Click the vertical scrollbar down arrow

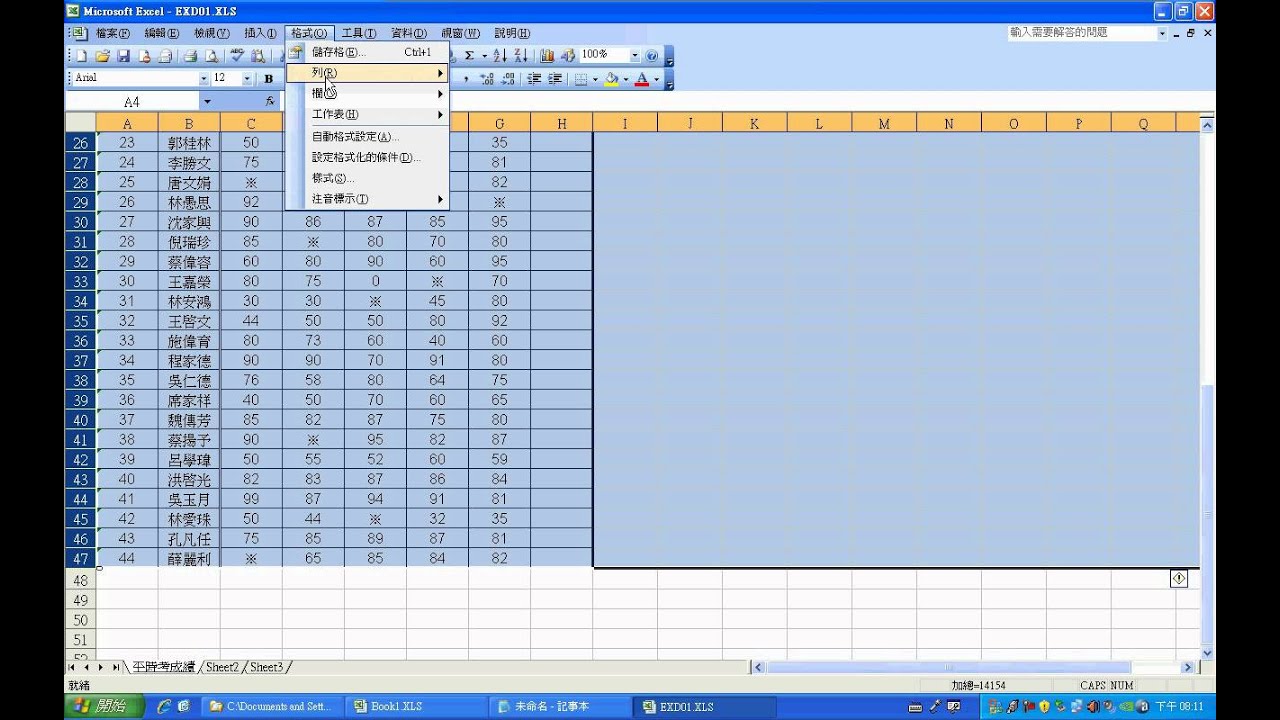(1207, 653)
